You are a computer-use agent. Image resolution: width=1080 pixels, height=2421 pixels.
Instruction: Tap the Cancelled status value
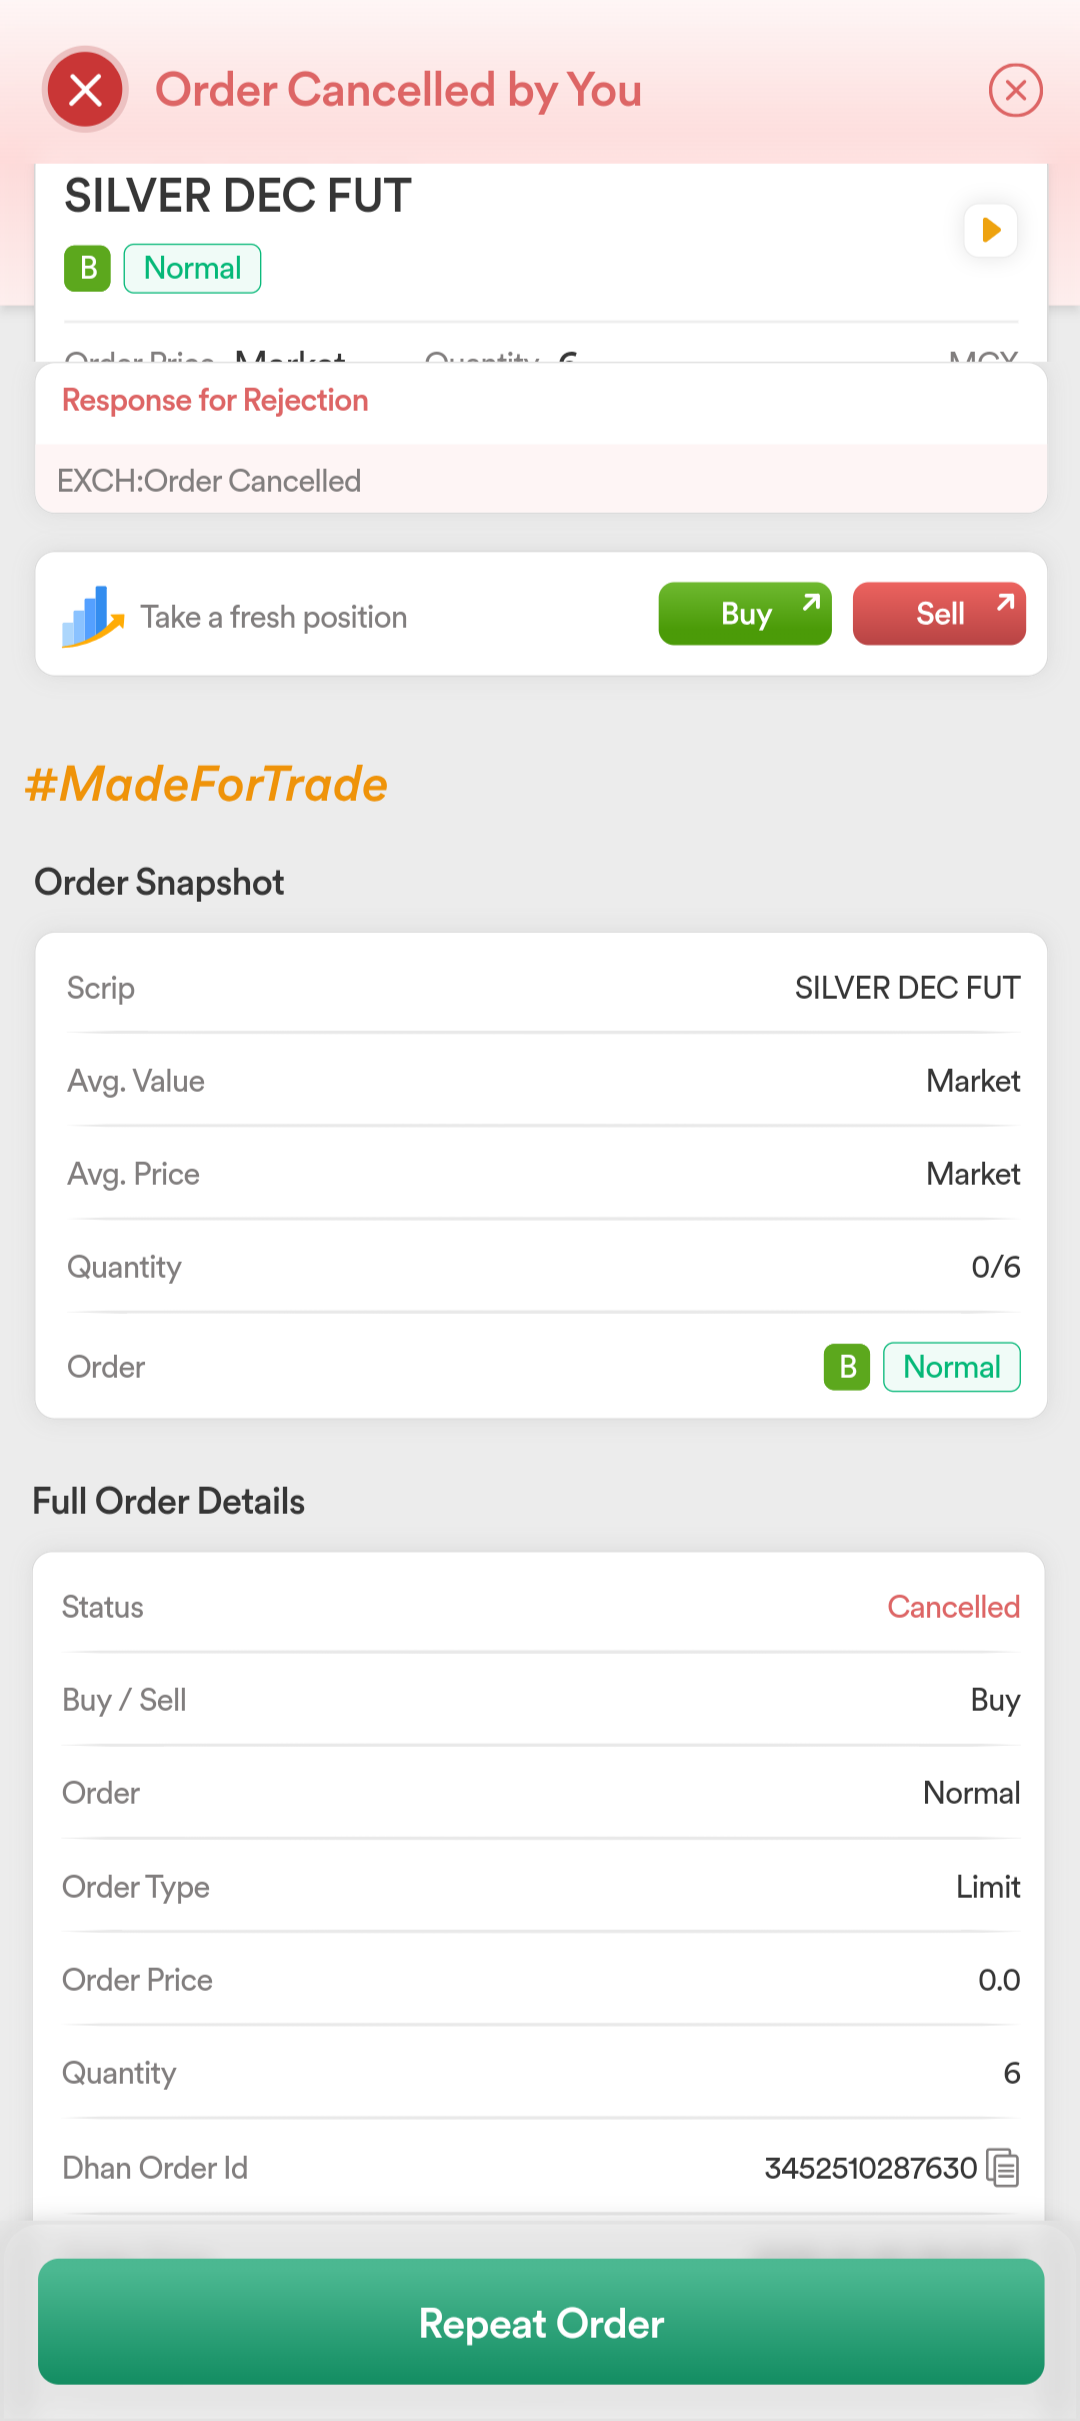(x=953, y=1607)
